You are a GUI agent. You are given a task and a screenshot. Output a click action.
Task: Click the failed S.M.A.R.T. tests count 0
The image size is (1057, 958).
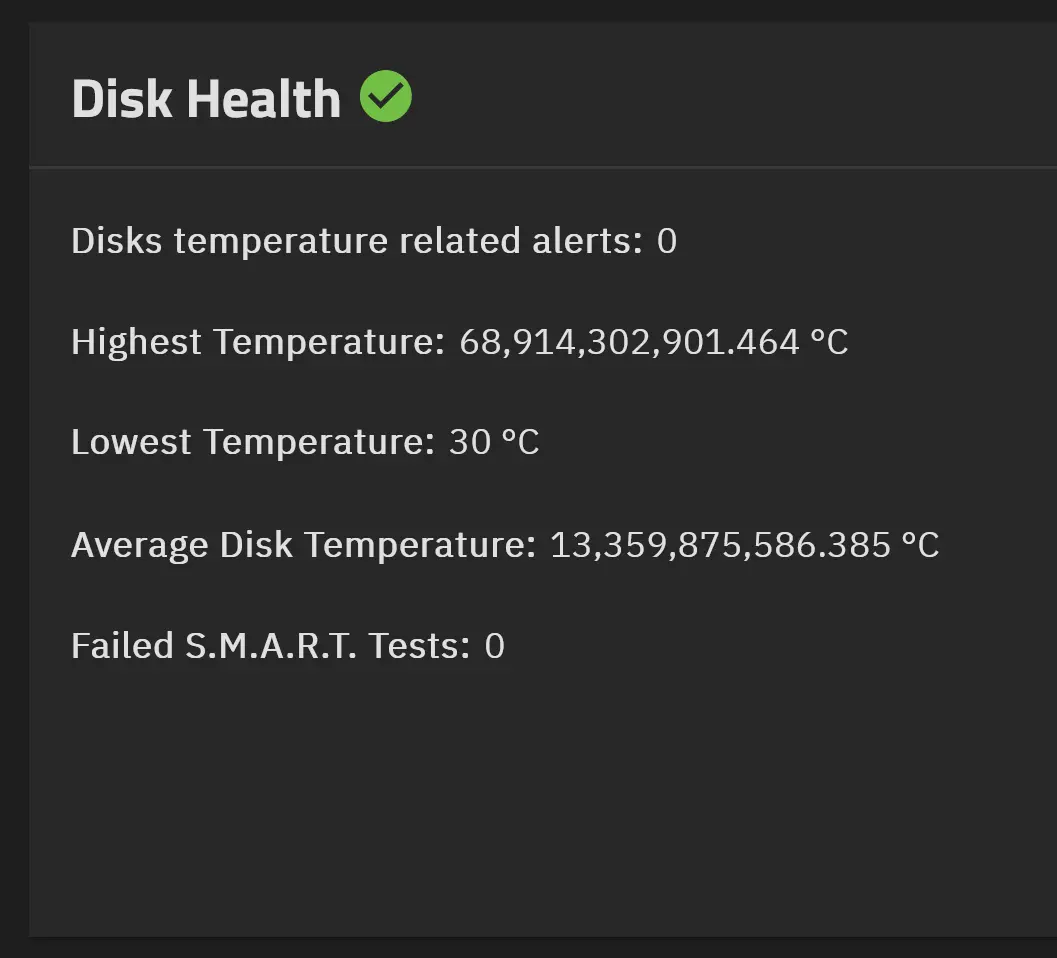pos(495,646)
